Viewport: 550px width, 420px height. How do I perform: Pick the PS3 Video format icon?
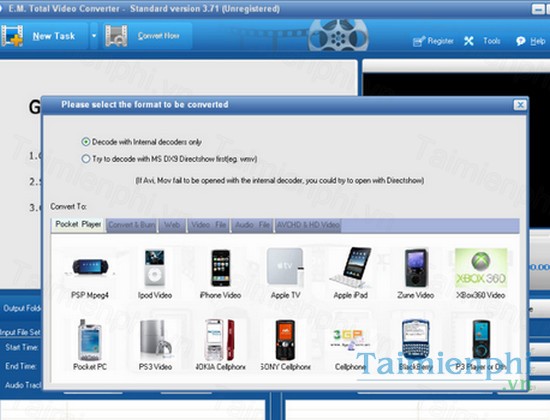[x=155, y=340]
